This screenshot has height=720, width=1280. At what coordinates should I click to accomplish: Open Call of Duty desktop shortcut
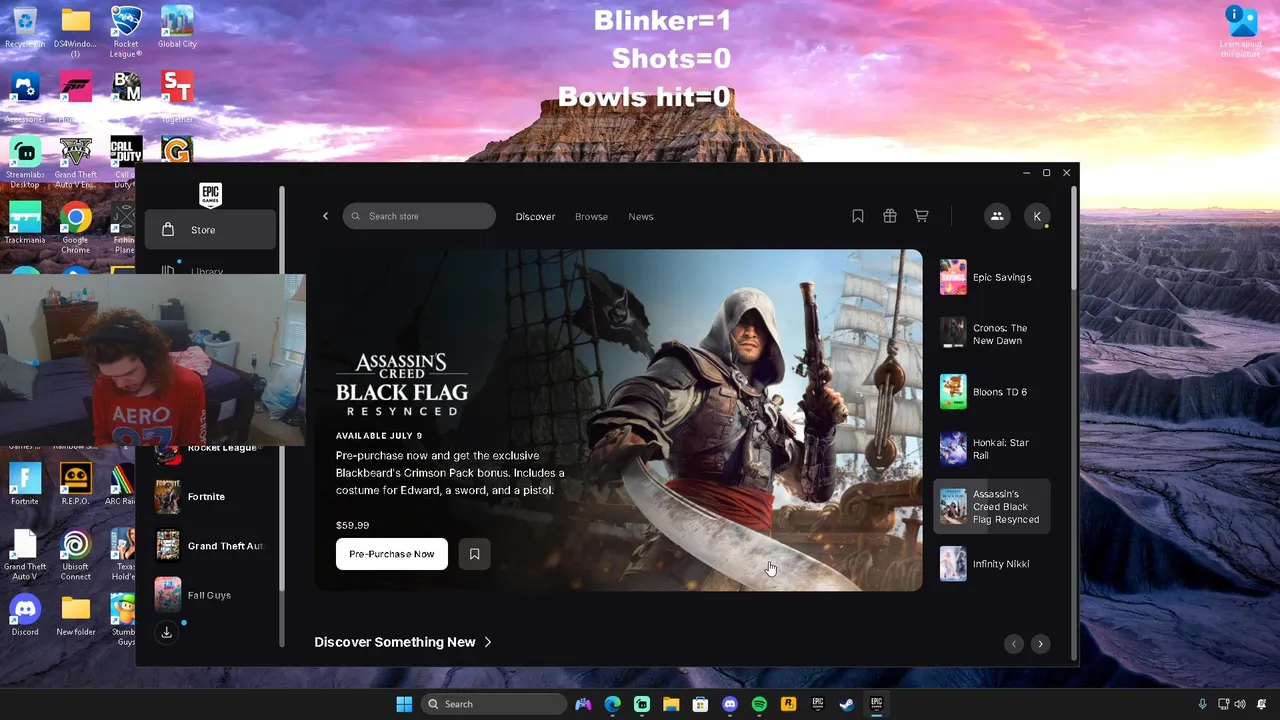click(x=126, y=162)
